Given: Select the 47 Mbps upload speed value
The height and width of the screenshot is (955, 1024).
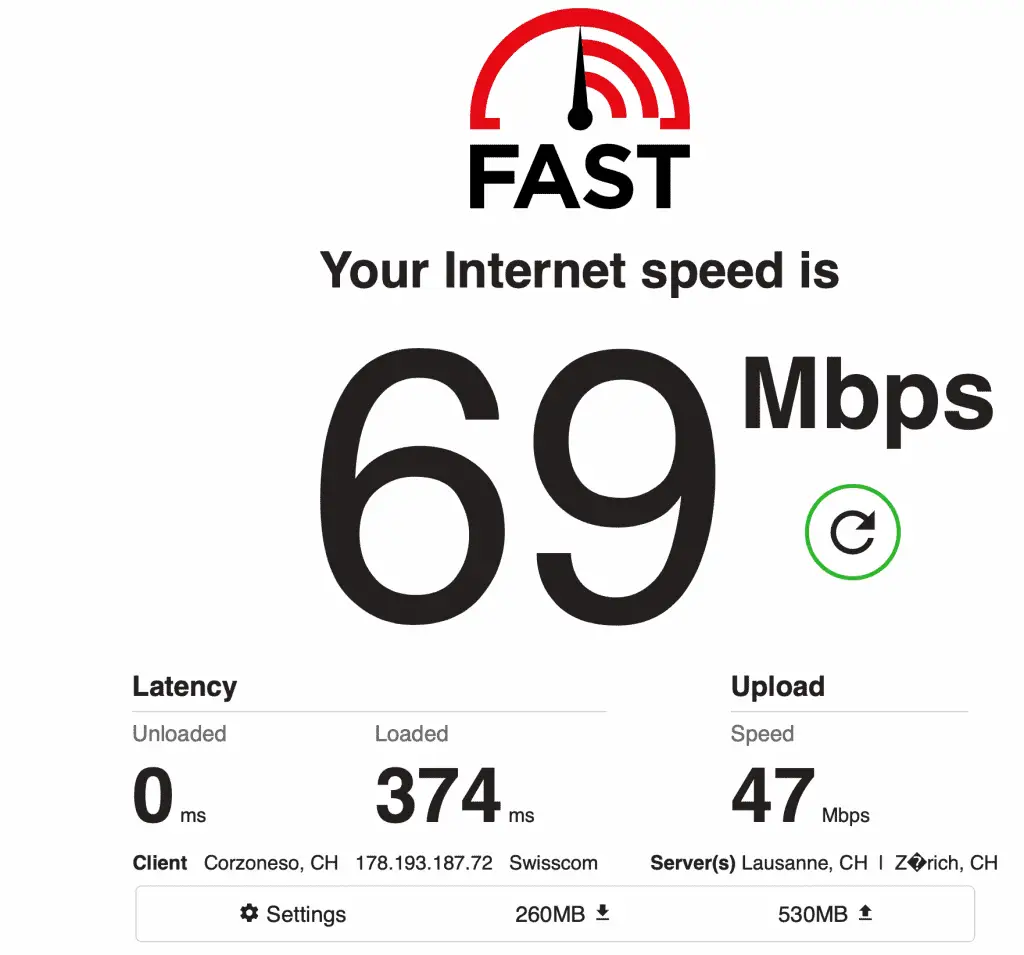Looking at the screenshot, I should click(801, 796).
